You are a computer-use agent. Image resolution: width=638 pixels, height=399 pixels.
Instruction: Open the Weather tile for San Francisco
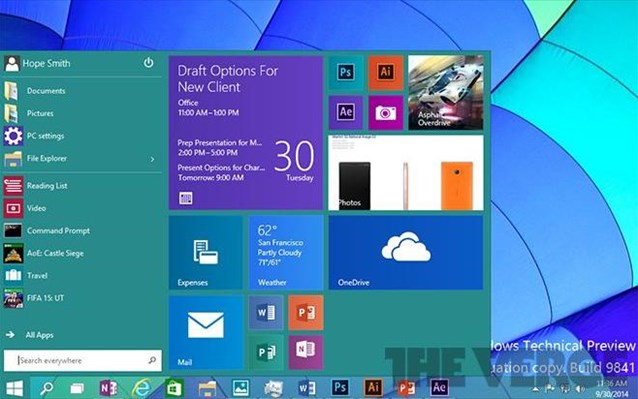[286, 253]
